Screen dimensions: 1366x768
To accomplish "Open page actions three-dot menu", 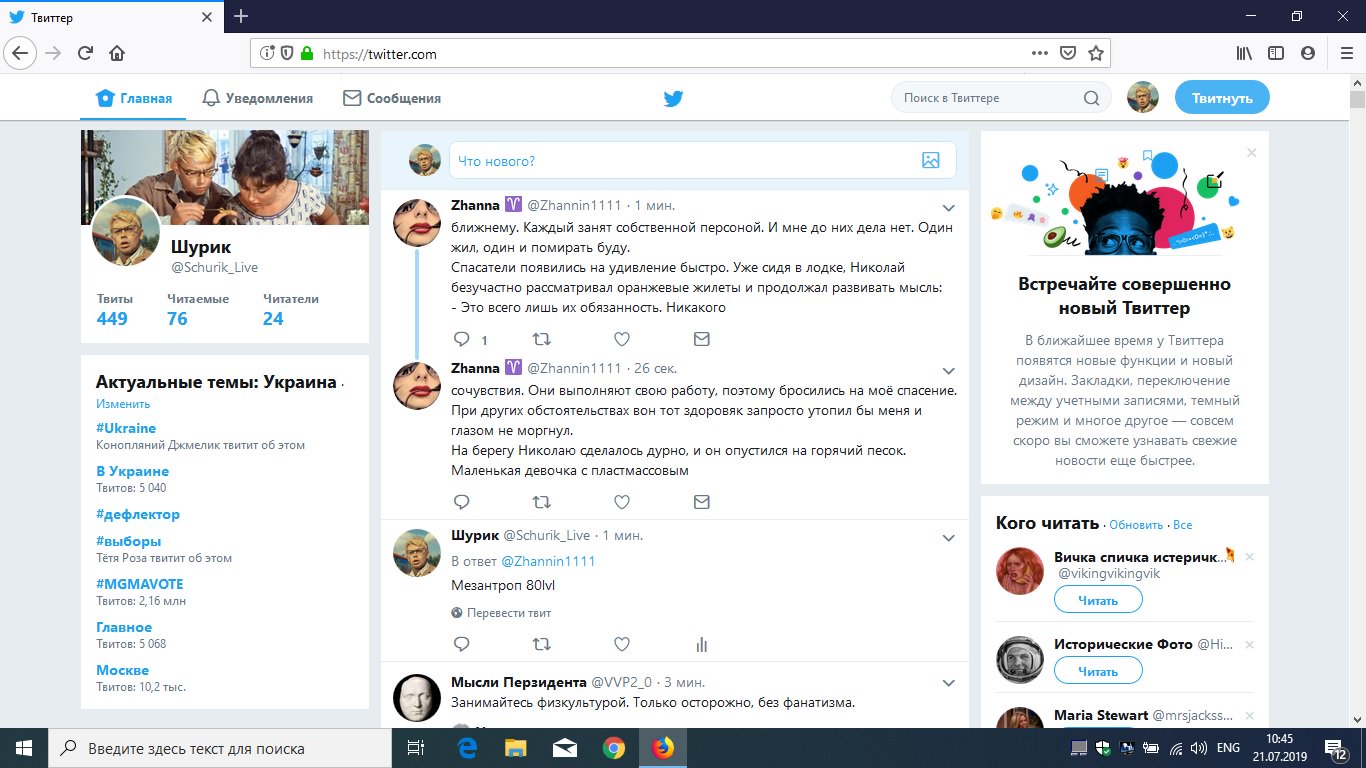I will pos(1040,54).
